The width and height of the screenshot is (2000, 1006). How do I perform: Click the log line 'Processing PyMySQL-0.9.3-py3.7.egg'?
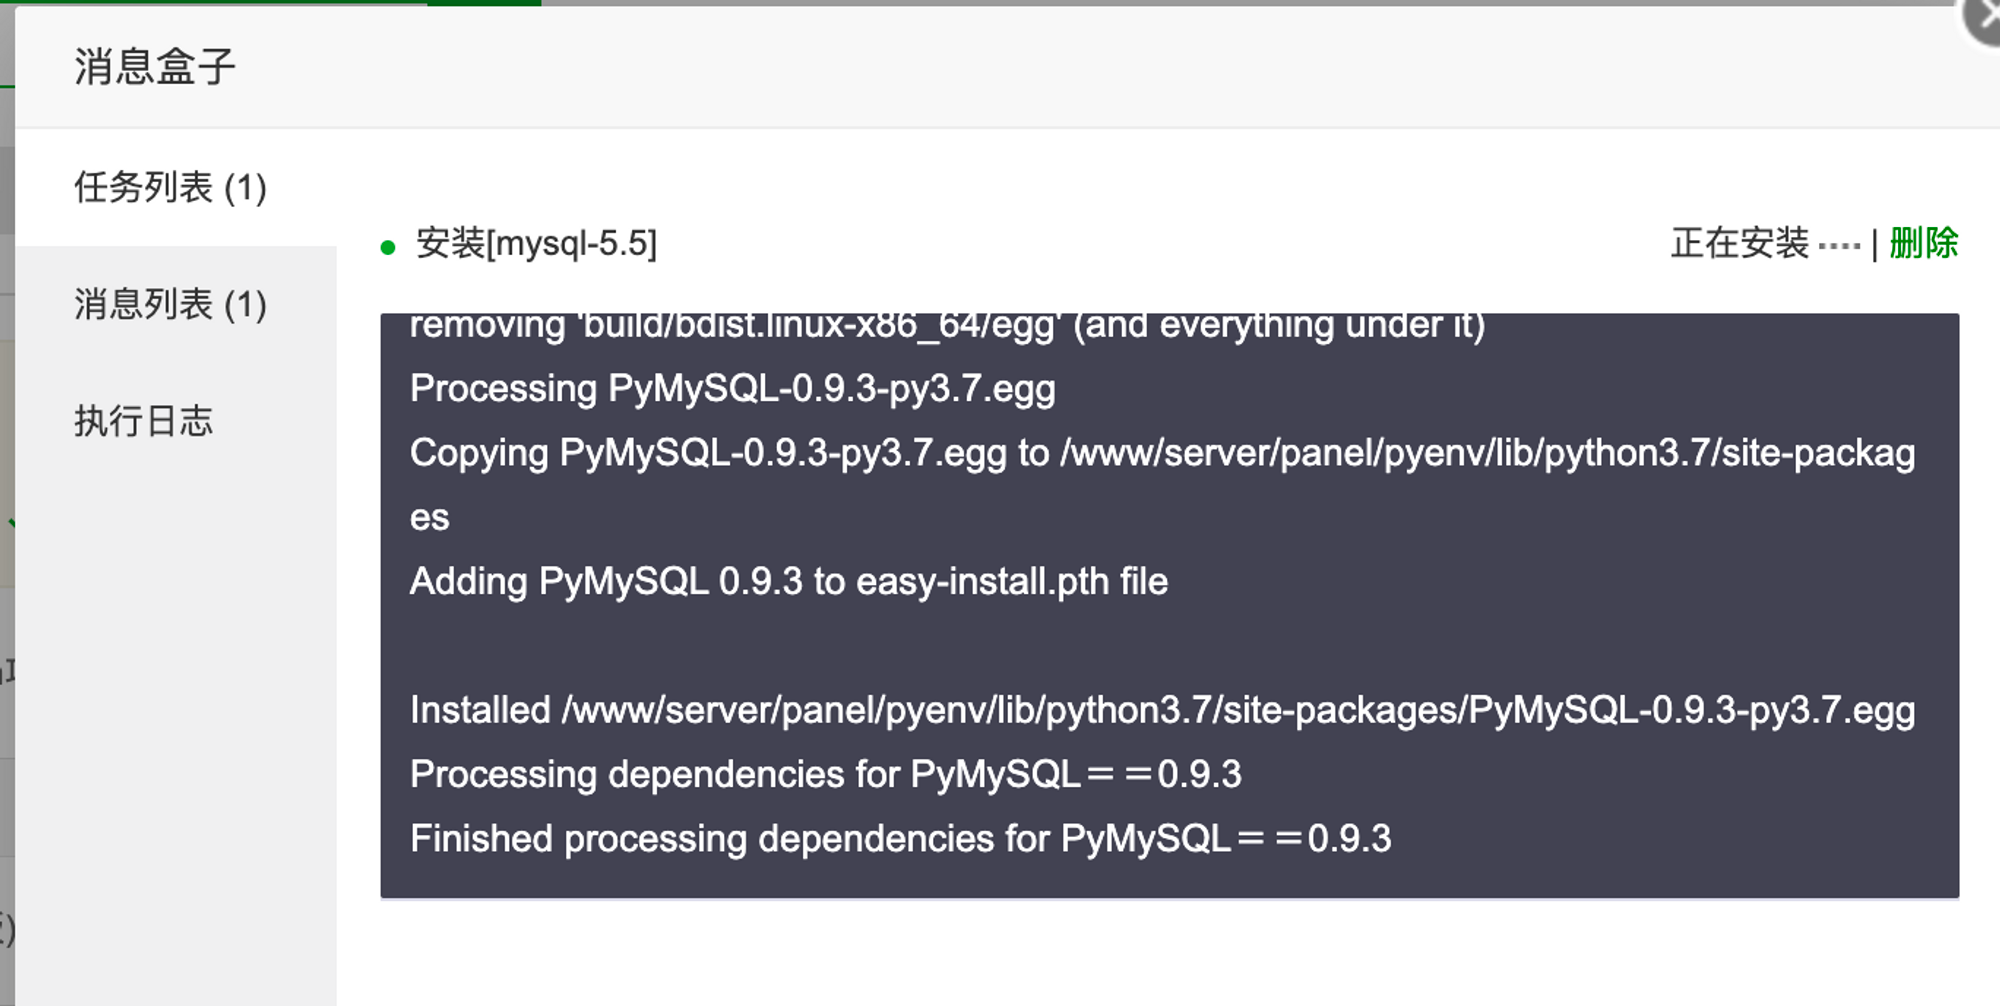(732, 389)
